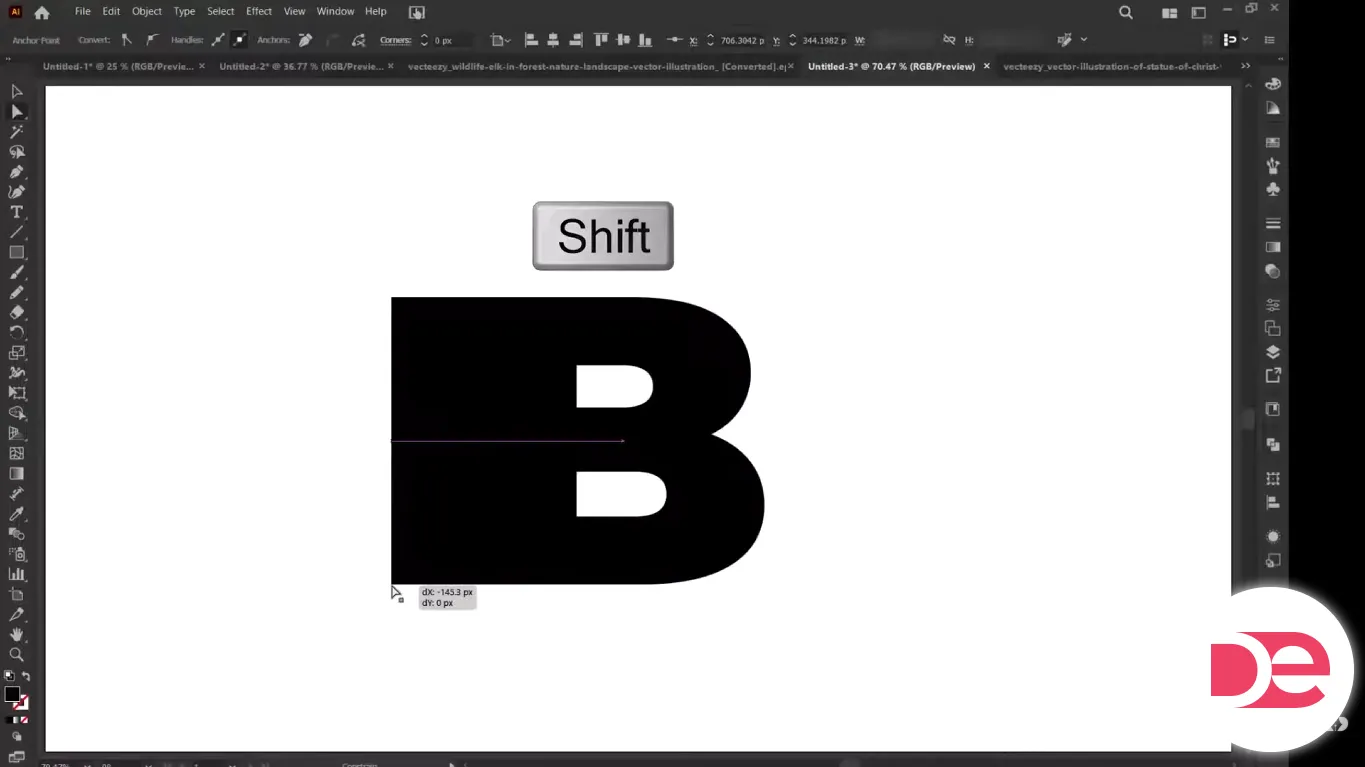
Task: Close the Untitled-3 document tab
Action: pyautogui.click(x=986, y=66)
